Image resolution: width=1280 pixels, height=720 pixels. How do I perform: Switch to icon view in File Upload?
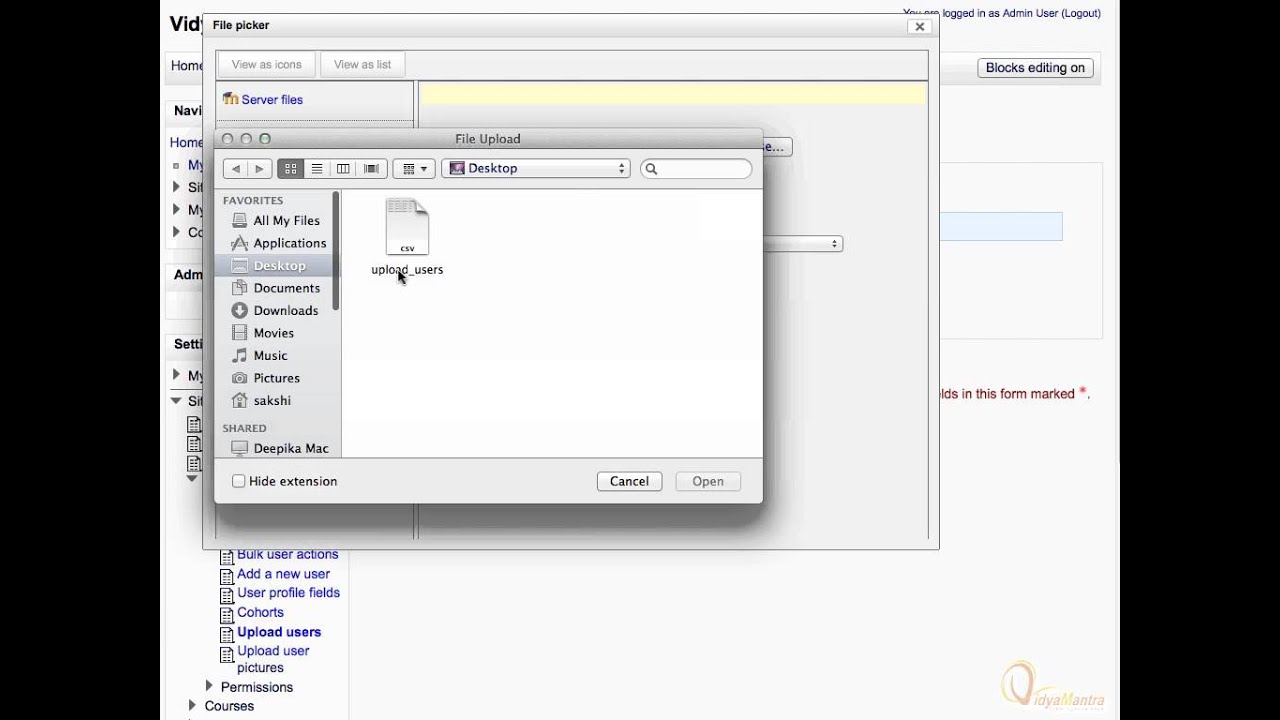(290, 169)
